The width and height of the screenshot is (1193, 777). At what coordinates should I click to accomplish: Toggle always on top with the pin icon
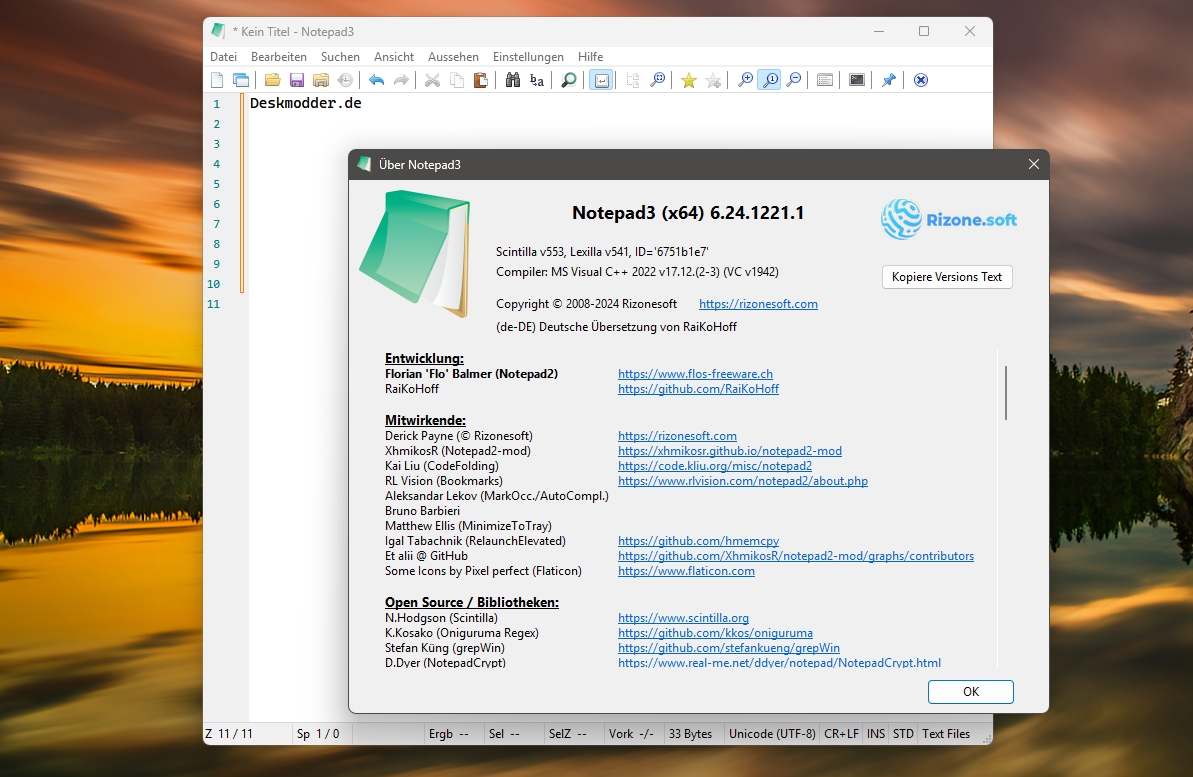pos(889,80)
